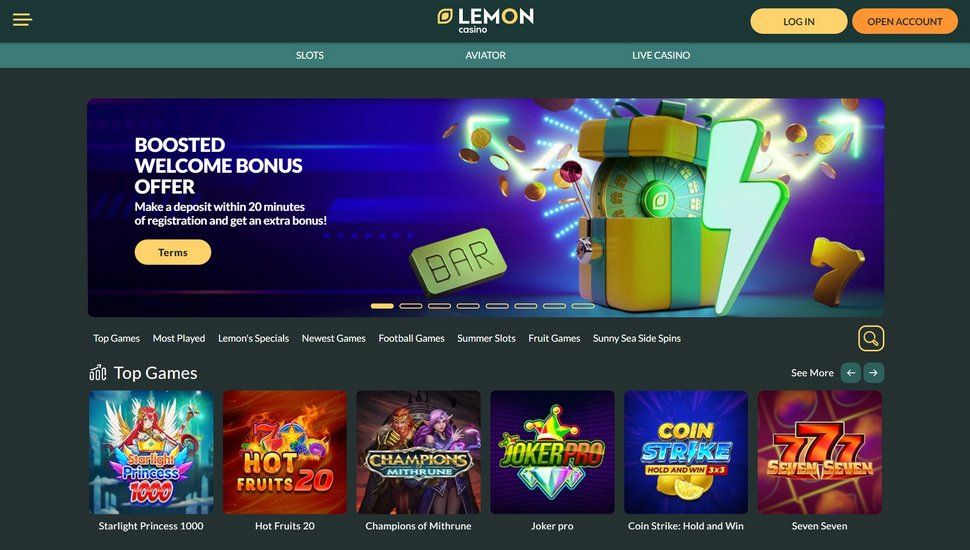Image resolution: width=970 pixels, height=550 pixels.
Task: Open the Joker Pro game thumbnail
Action: 552,452
